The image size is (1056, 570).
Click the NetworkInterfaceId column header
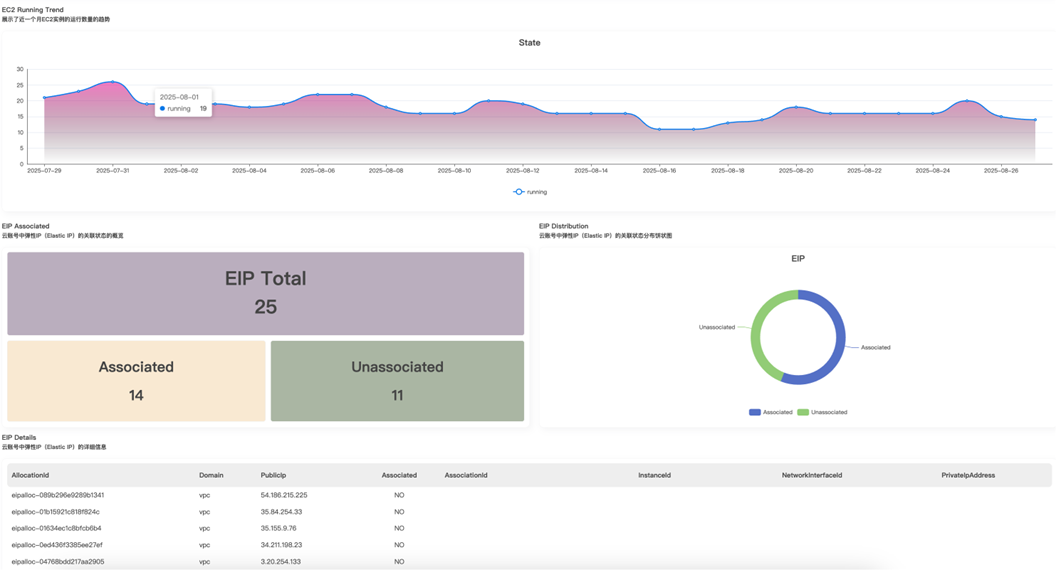[x=811, y=475]
